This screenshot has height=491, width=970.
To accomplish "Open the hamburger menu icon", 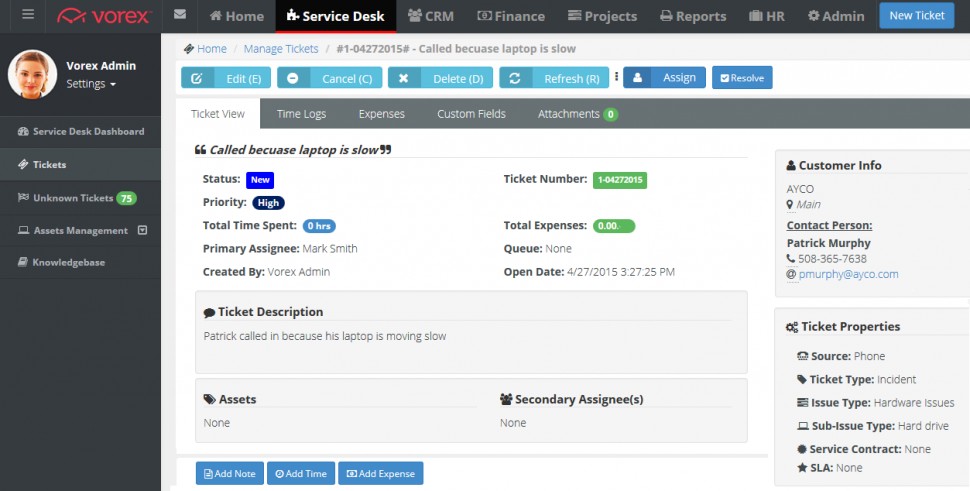I will click(x=28, y=15).
